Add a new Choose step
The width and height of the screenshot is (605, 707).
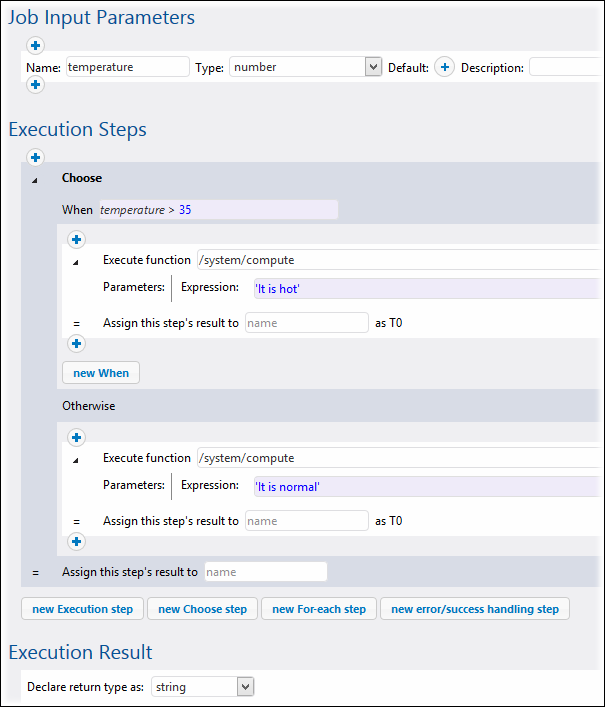click(x=202, y=609)
